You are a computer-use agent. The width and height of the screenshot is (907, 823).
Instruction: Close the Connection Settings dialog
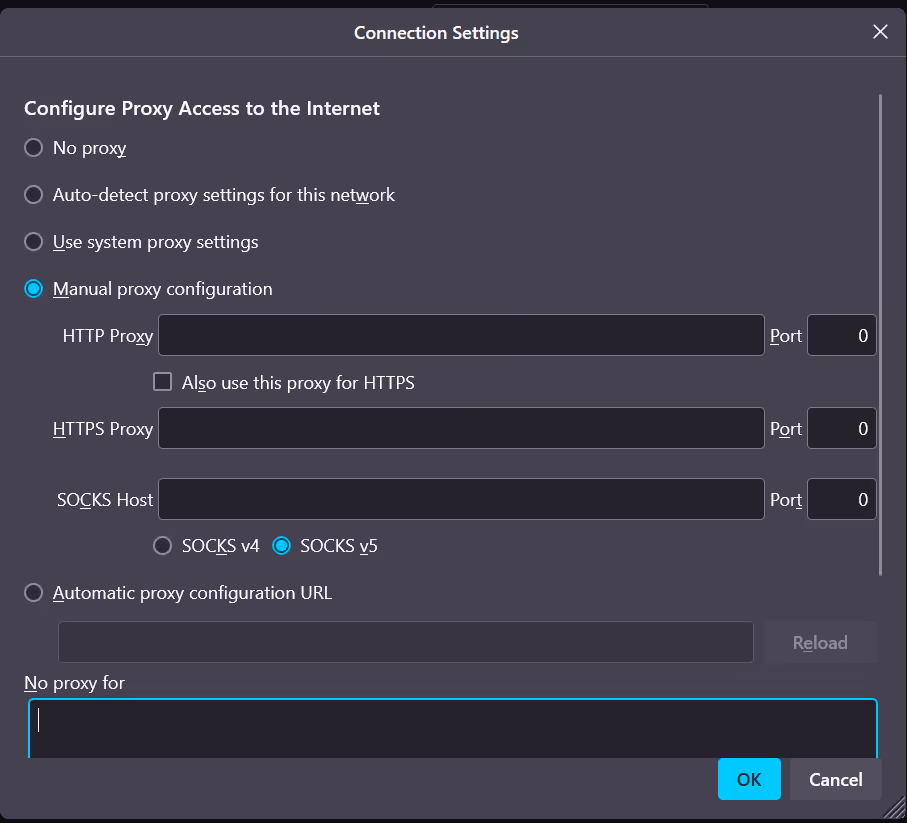pos(880,32)
